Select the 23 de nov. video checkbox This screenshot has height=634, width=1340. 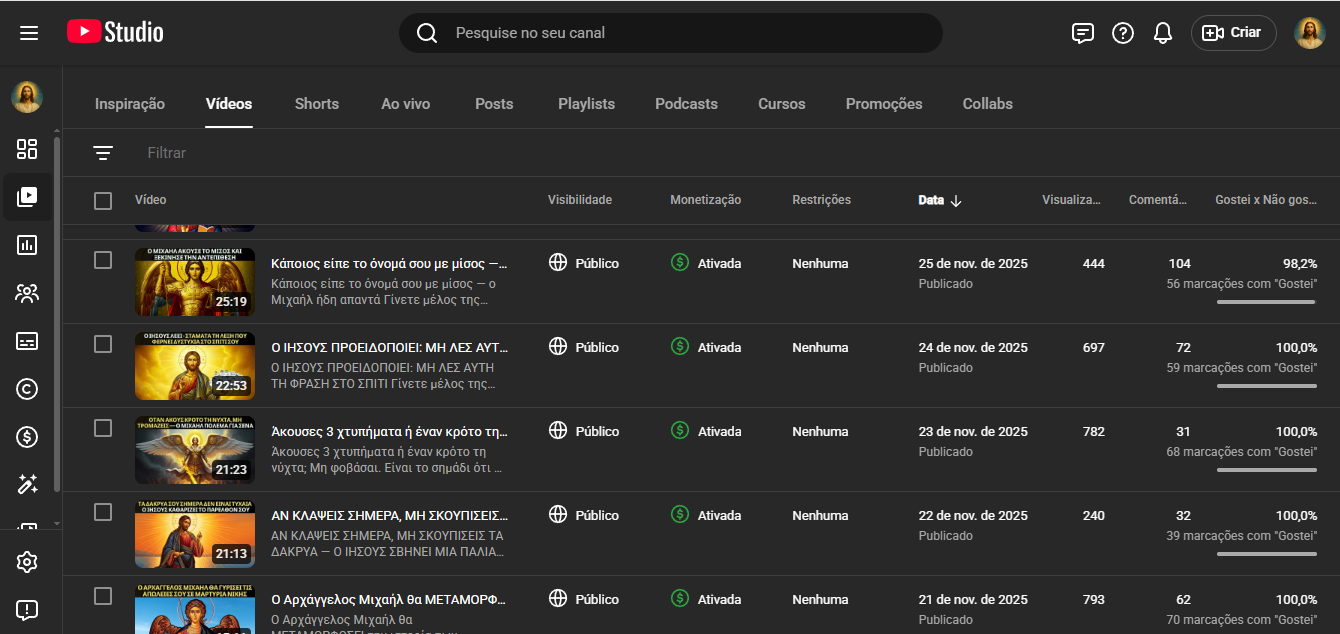pos(103,428)
